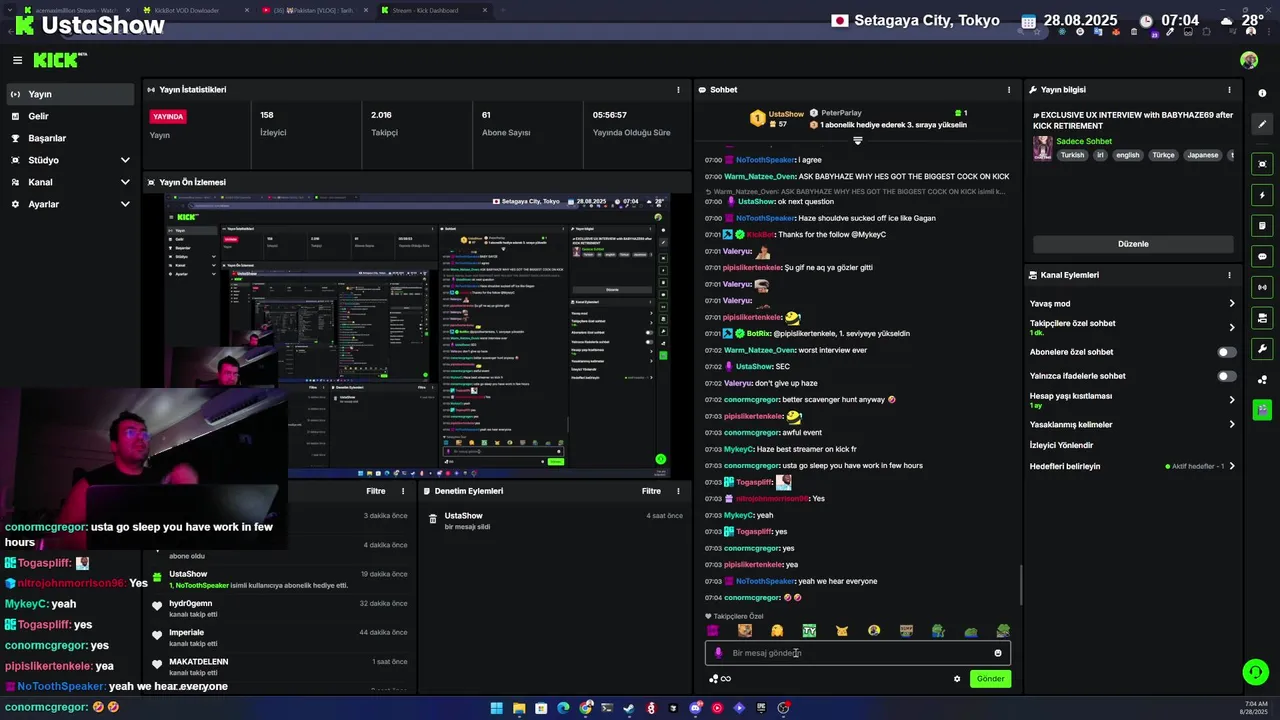Open OBS Studio from the taskbar
Viewport: 1280px width, 720px height.
(x=783, y=708)
